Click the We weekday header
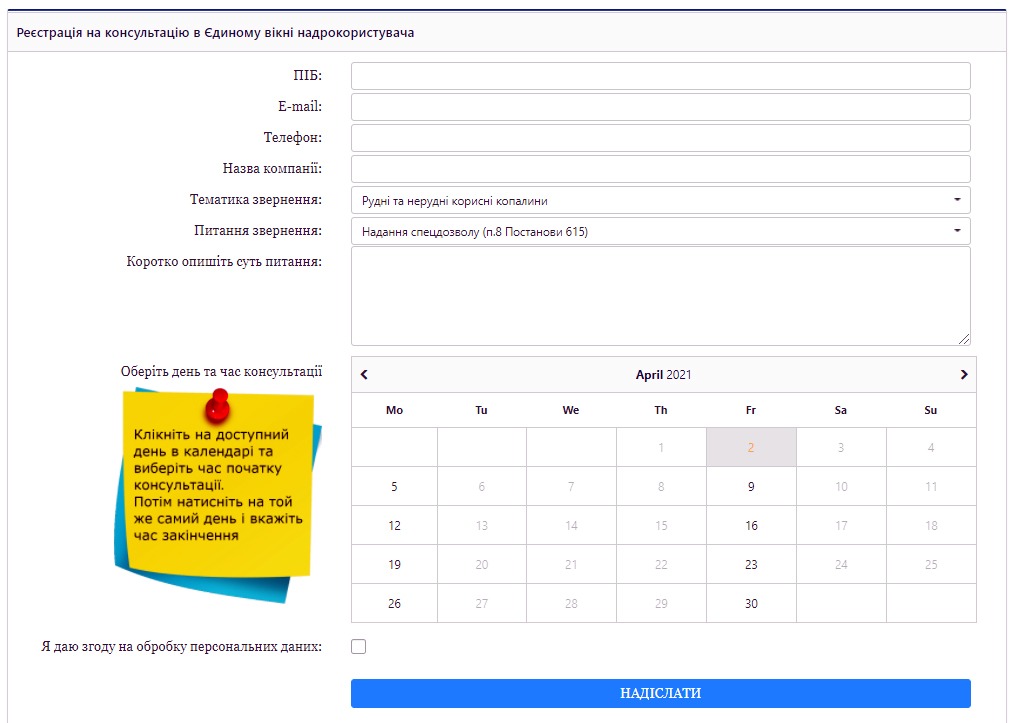Viewport: 1015px width, 723px height. (x=570, y=410)
